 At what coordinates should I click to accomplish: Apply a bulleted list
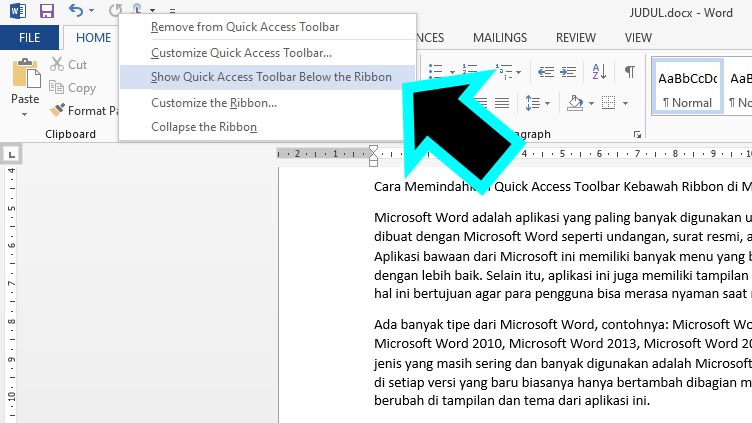[x=435, y=72]
